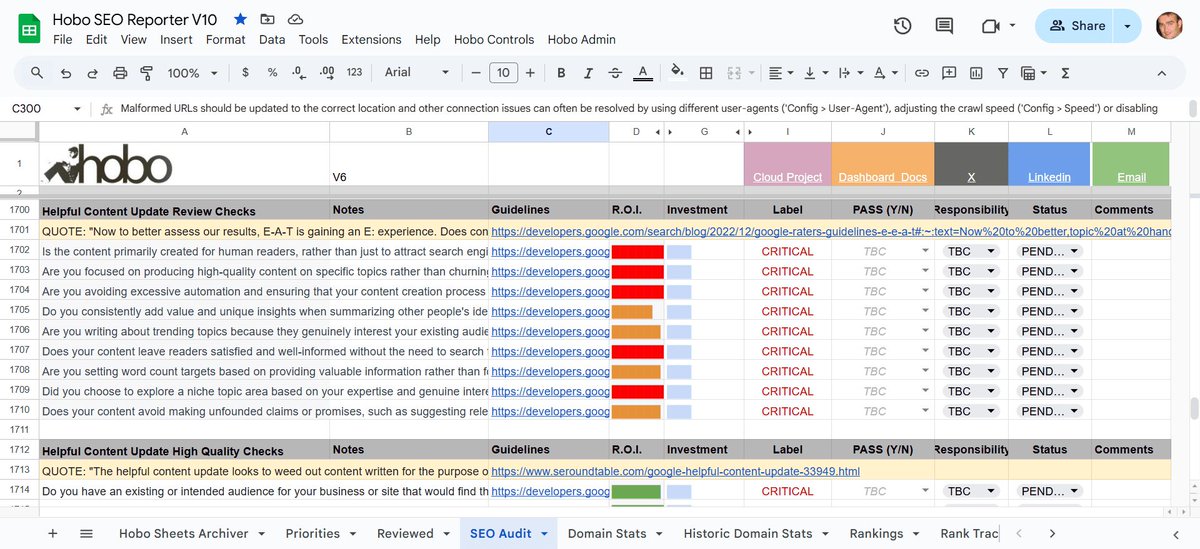The width and height of the screenshot is (1200, 549).
Task: Open the Linkedin link cell
Action: click(x=1049, y=177)
